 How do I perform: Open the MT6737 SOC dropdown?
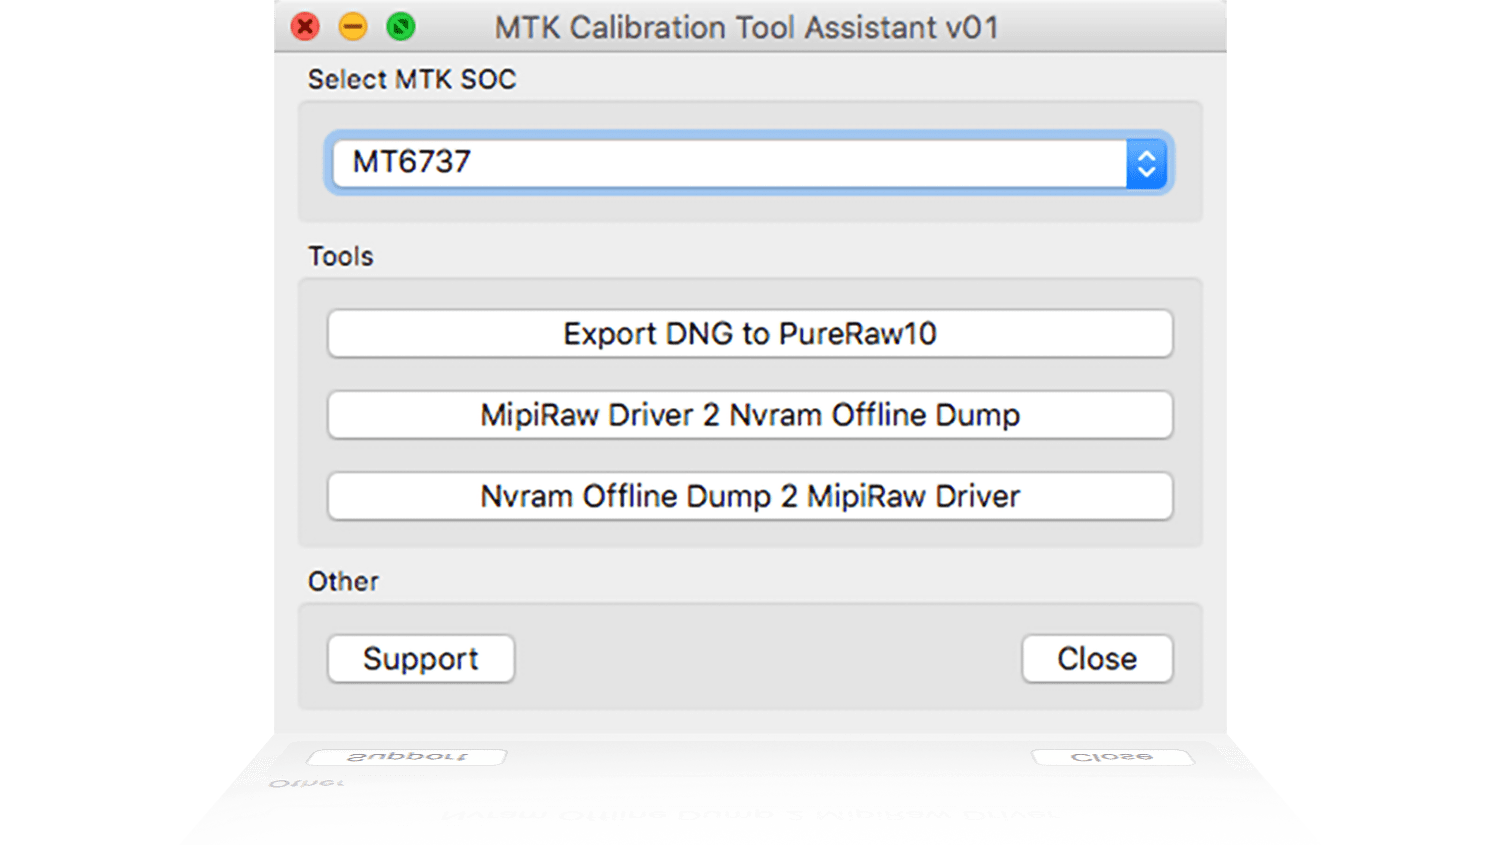730,163
